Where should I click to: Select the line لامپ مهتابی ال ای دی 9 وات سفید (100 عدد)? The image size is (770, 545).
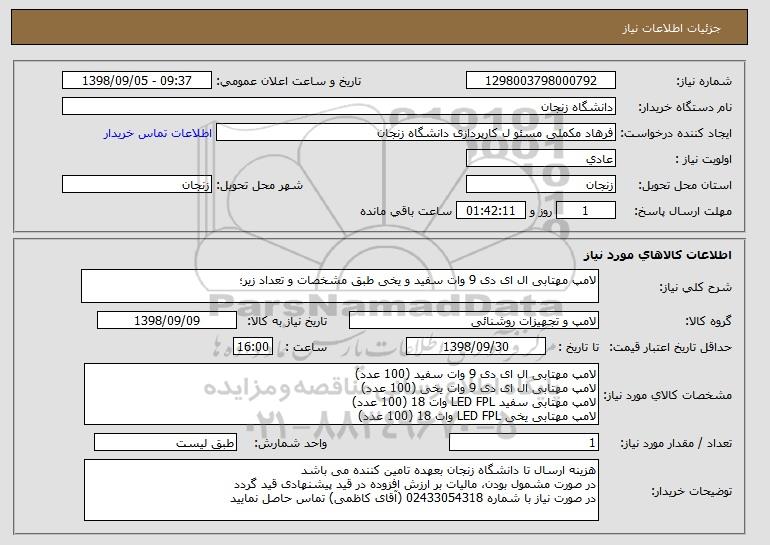tap(476, 374)
